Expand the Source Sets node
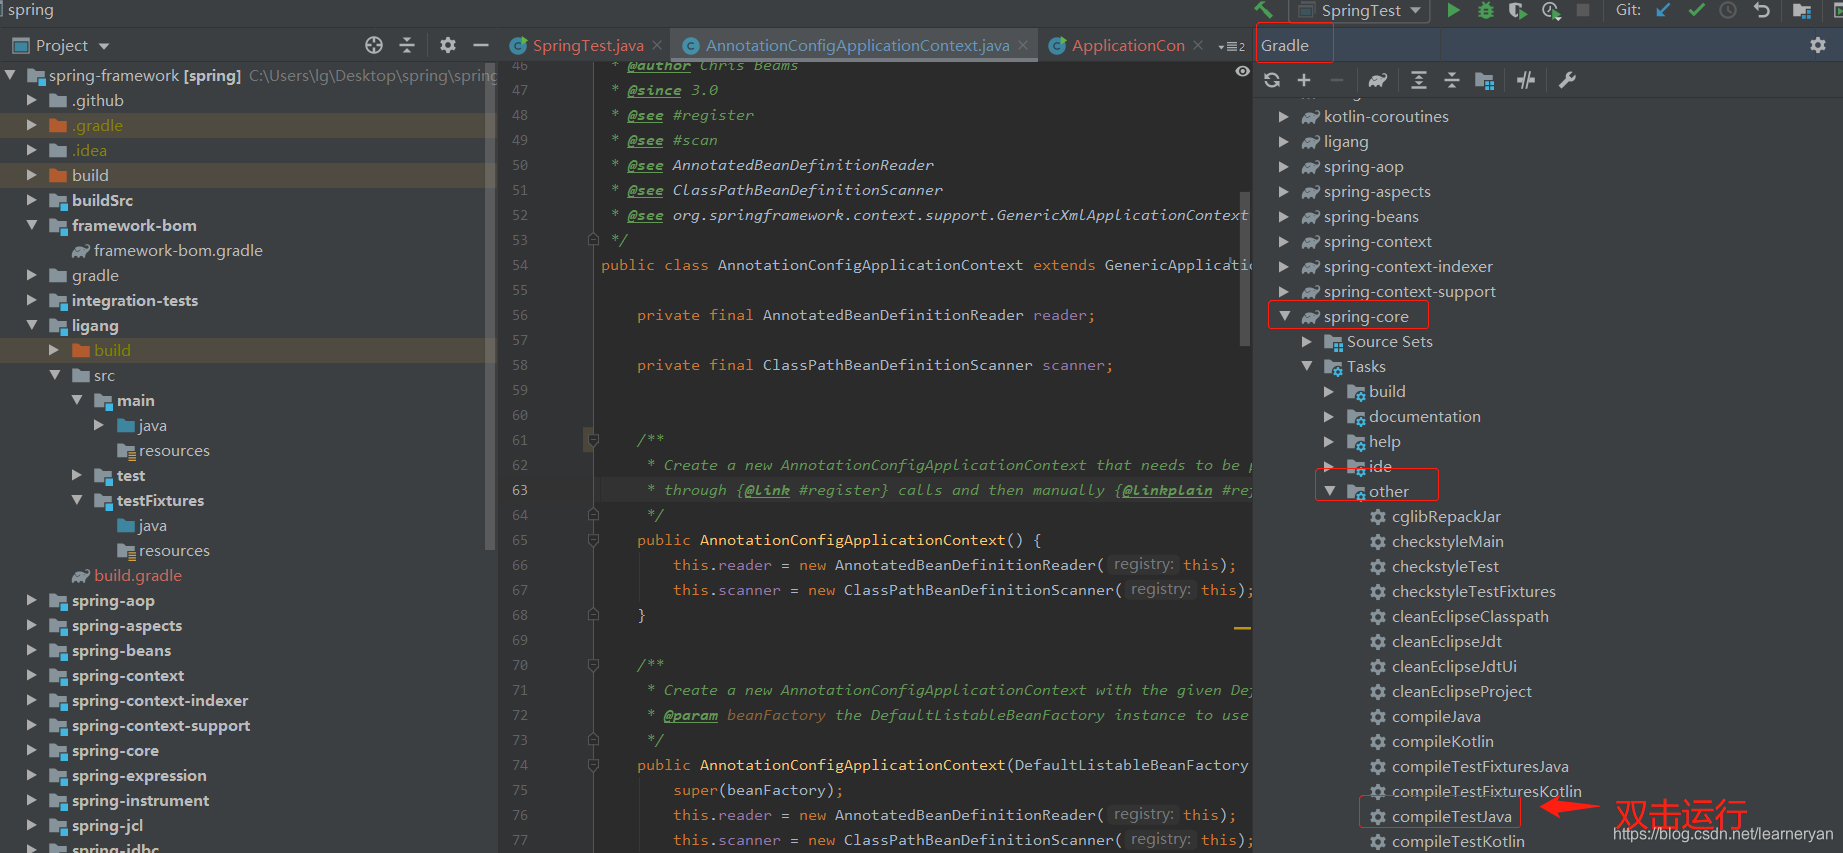1843x853 pixels. tap(1307, 341)
